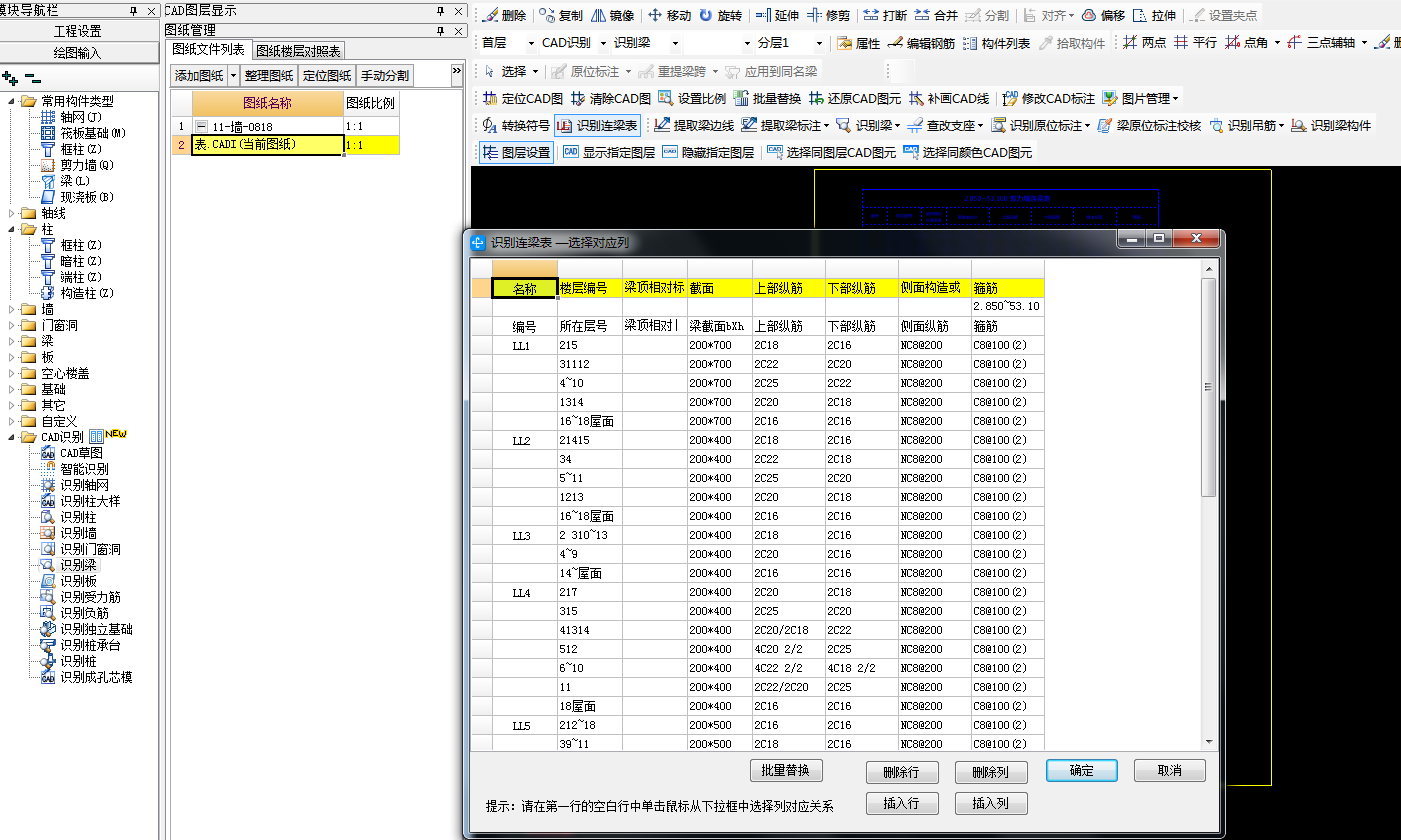Image resolution: width=1401 pixels, height=840 pixels.
Task: Click 显示指定图层 button
Action: (x=609, y=153)
